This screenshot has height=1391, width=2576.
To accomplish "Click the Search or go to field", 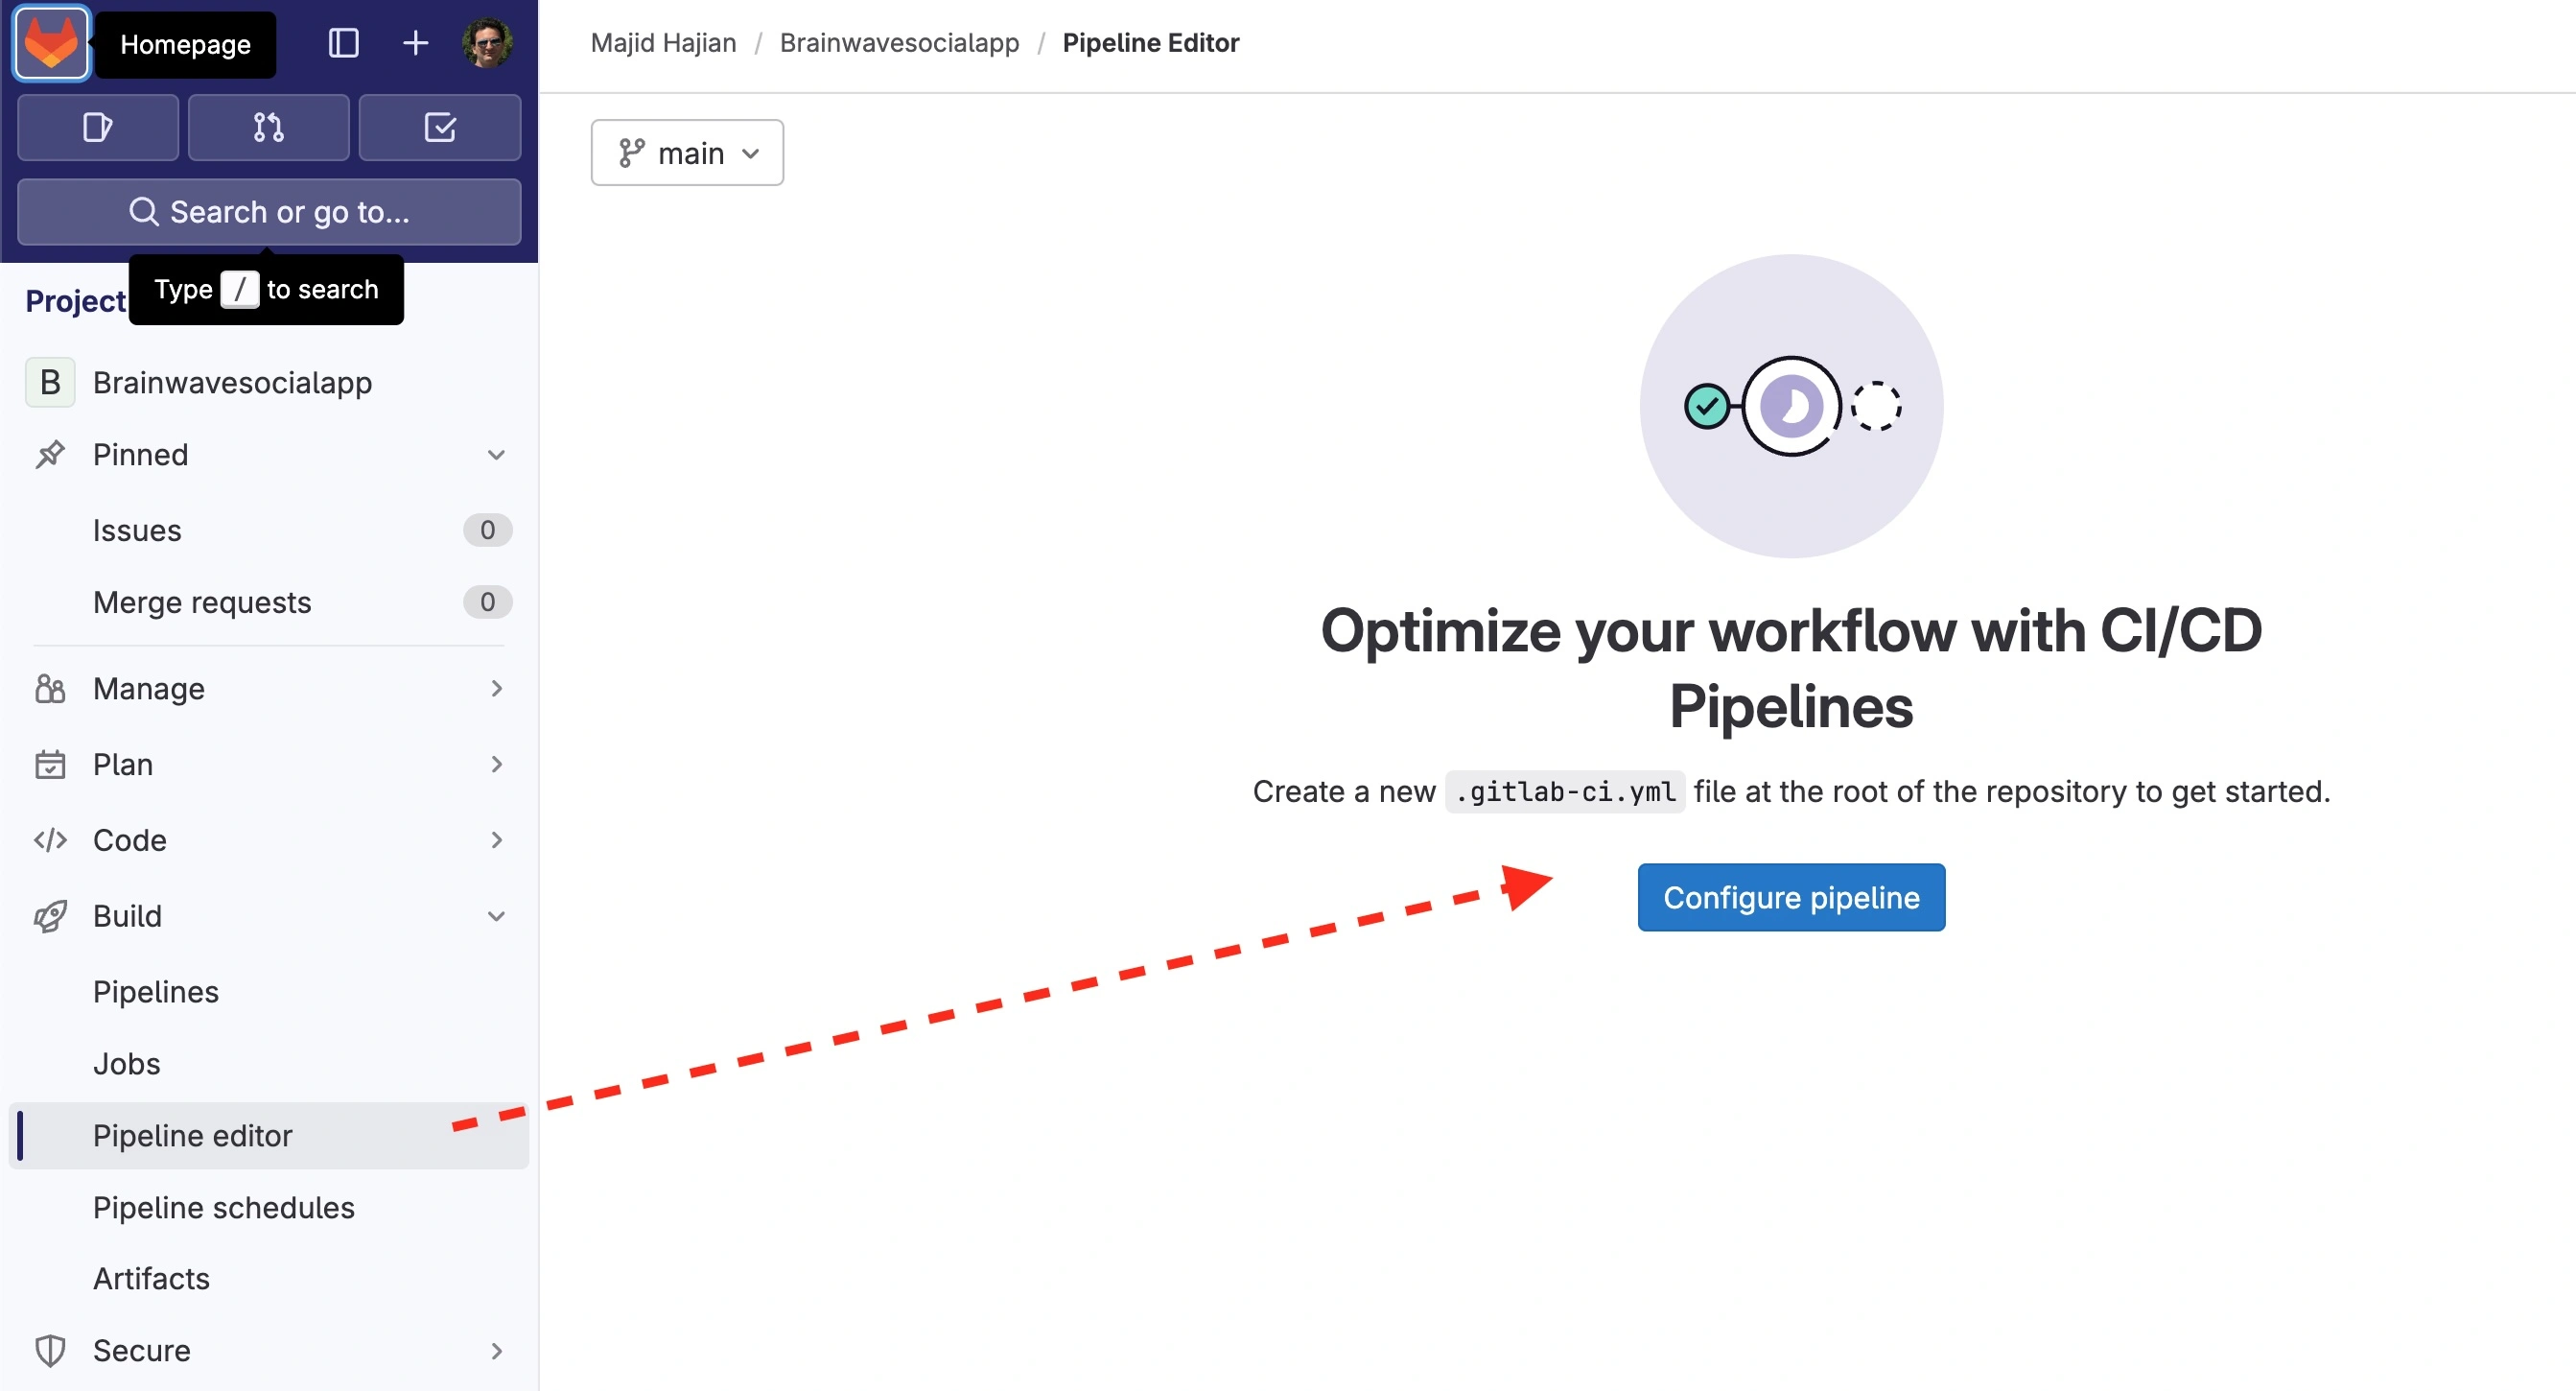I will (269, 212).
